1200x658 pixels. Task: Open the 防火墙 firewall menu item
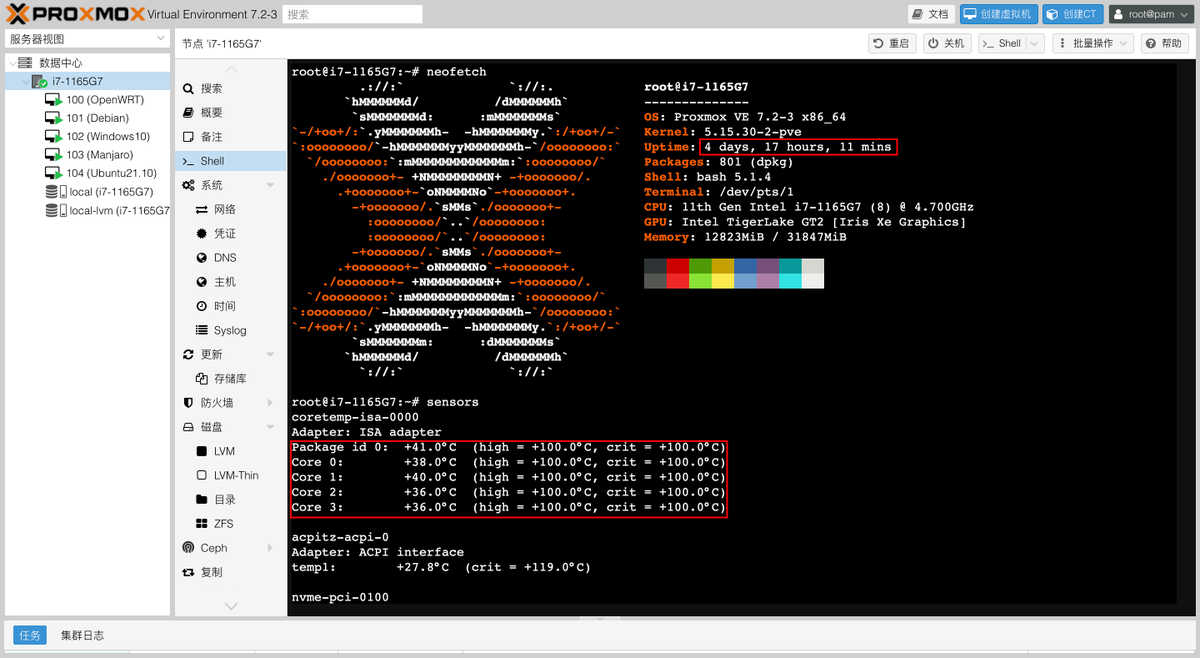tap(230, 403)
